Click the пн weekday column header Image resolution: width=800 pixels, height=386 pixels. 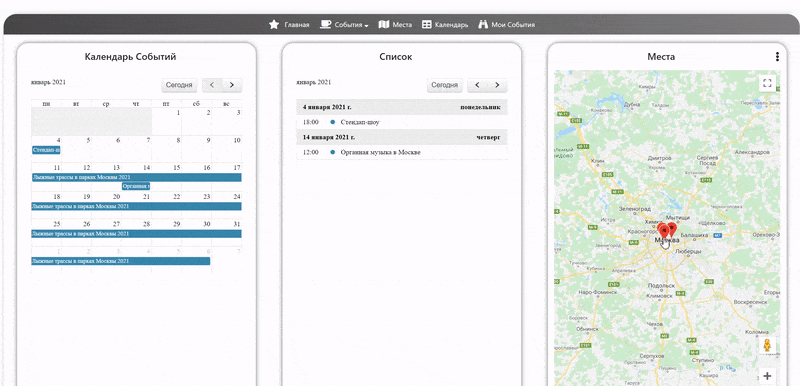46,104
